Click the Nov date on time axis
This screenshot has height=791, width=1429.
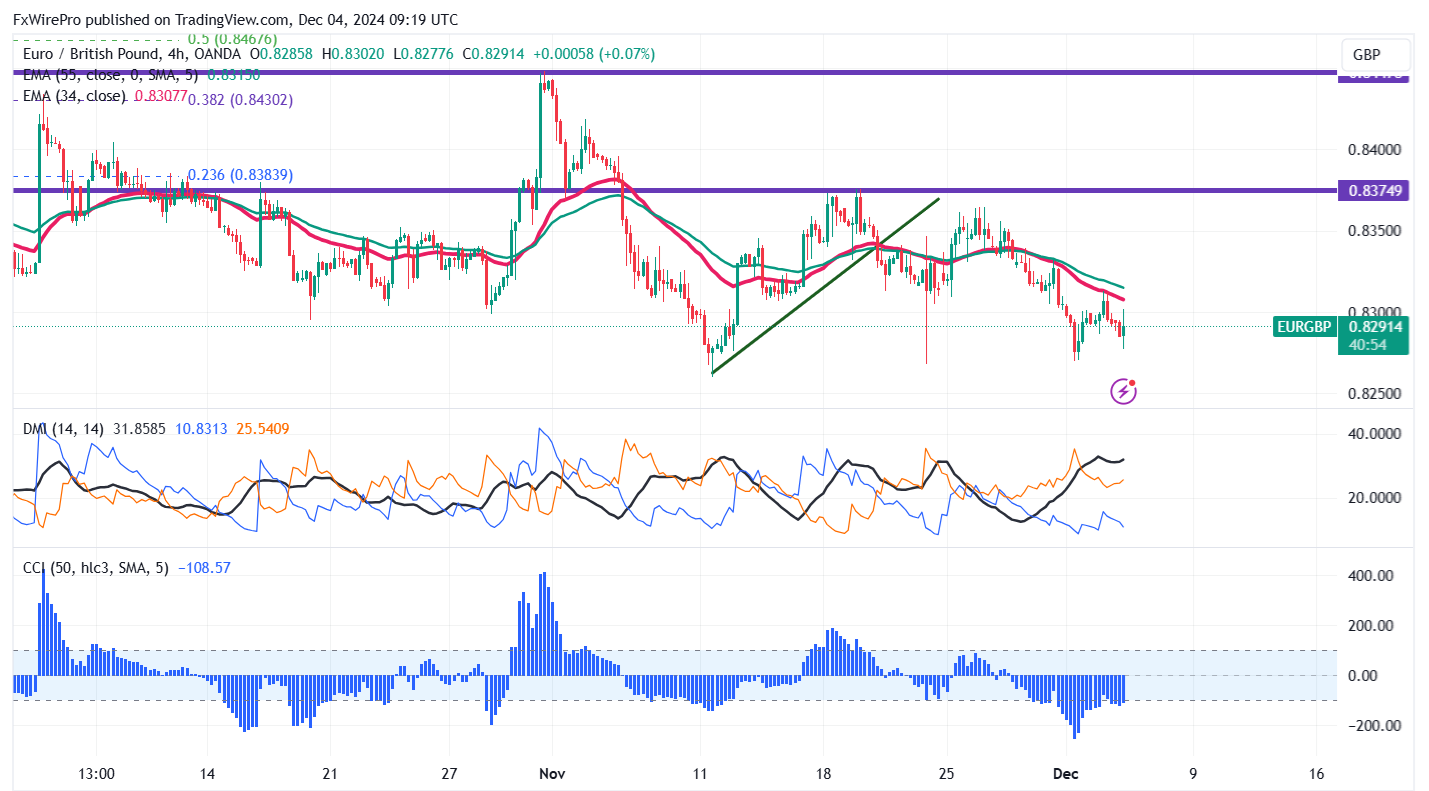[551, 774]
